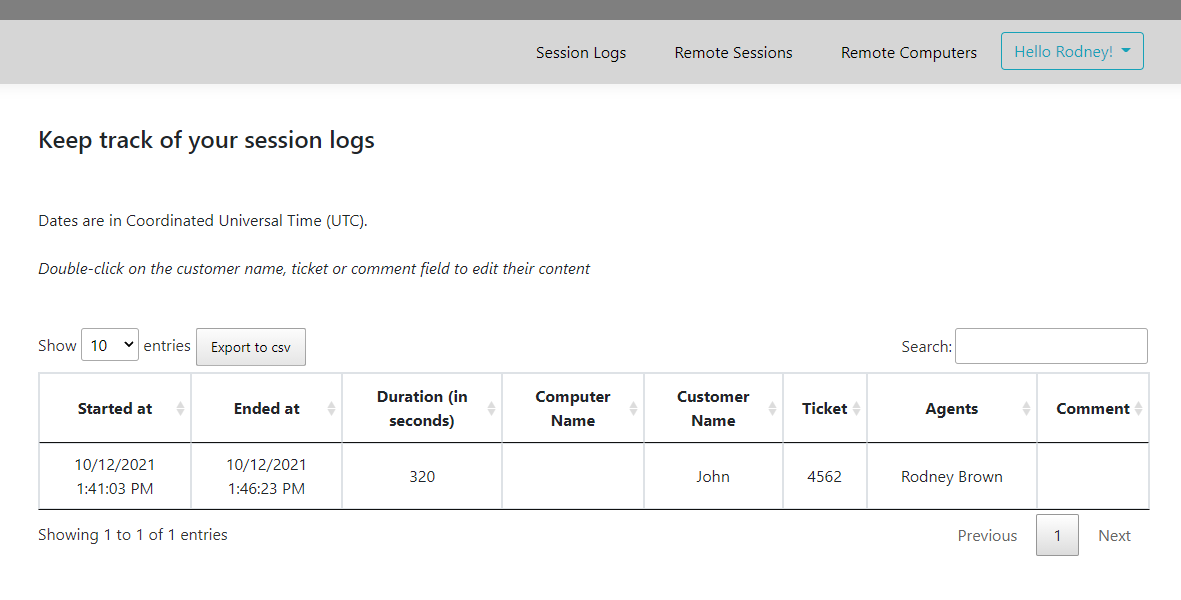Select page 1 in pagination
The image size is (1181, 600).
tap(1057, 535)
